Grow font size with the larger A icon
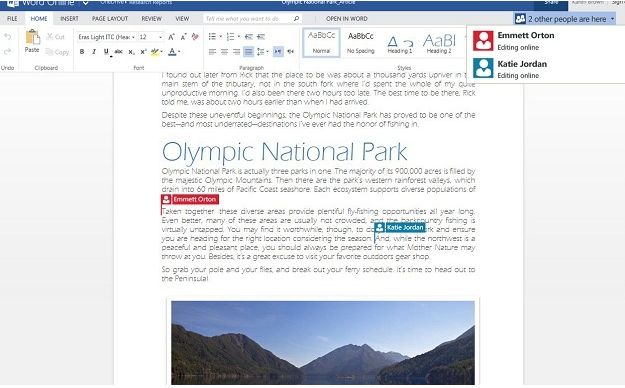The width and height of the screenshot is (625, 388). (171, 37)
